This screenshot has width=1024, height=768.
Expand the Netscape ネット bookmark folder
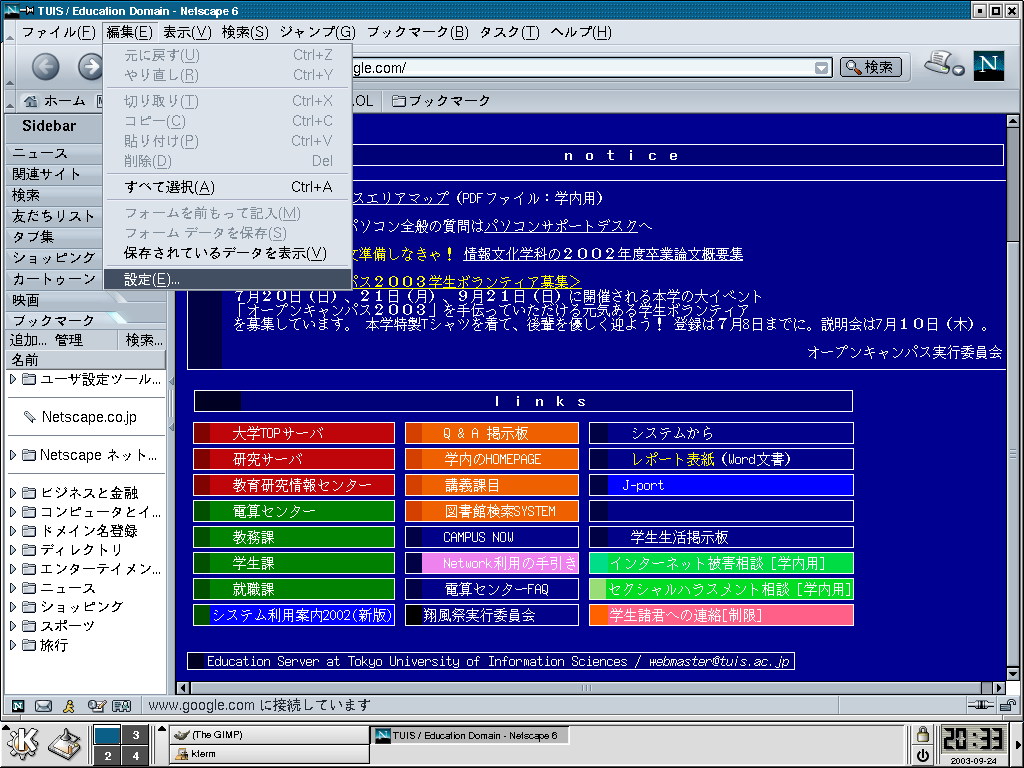click(x=12, y=455)
